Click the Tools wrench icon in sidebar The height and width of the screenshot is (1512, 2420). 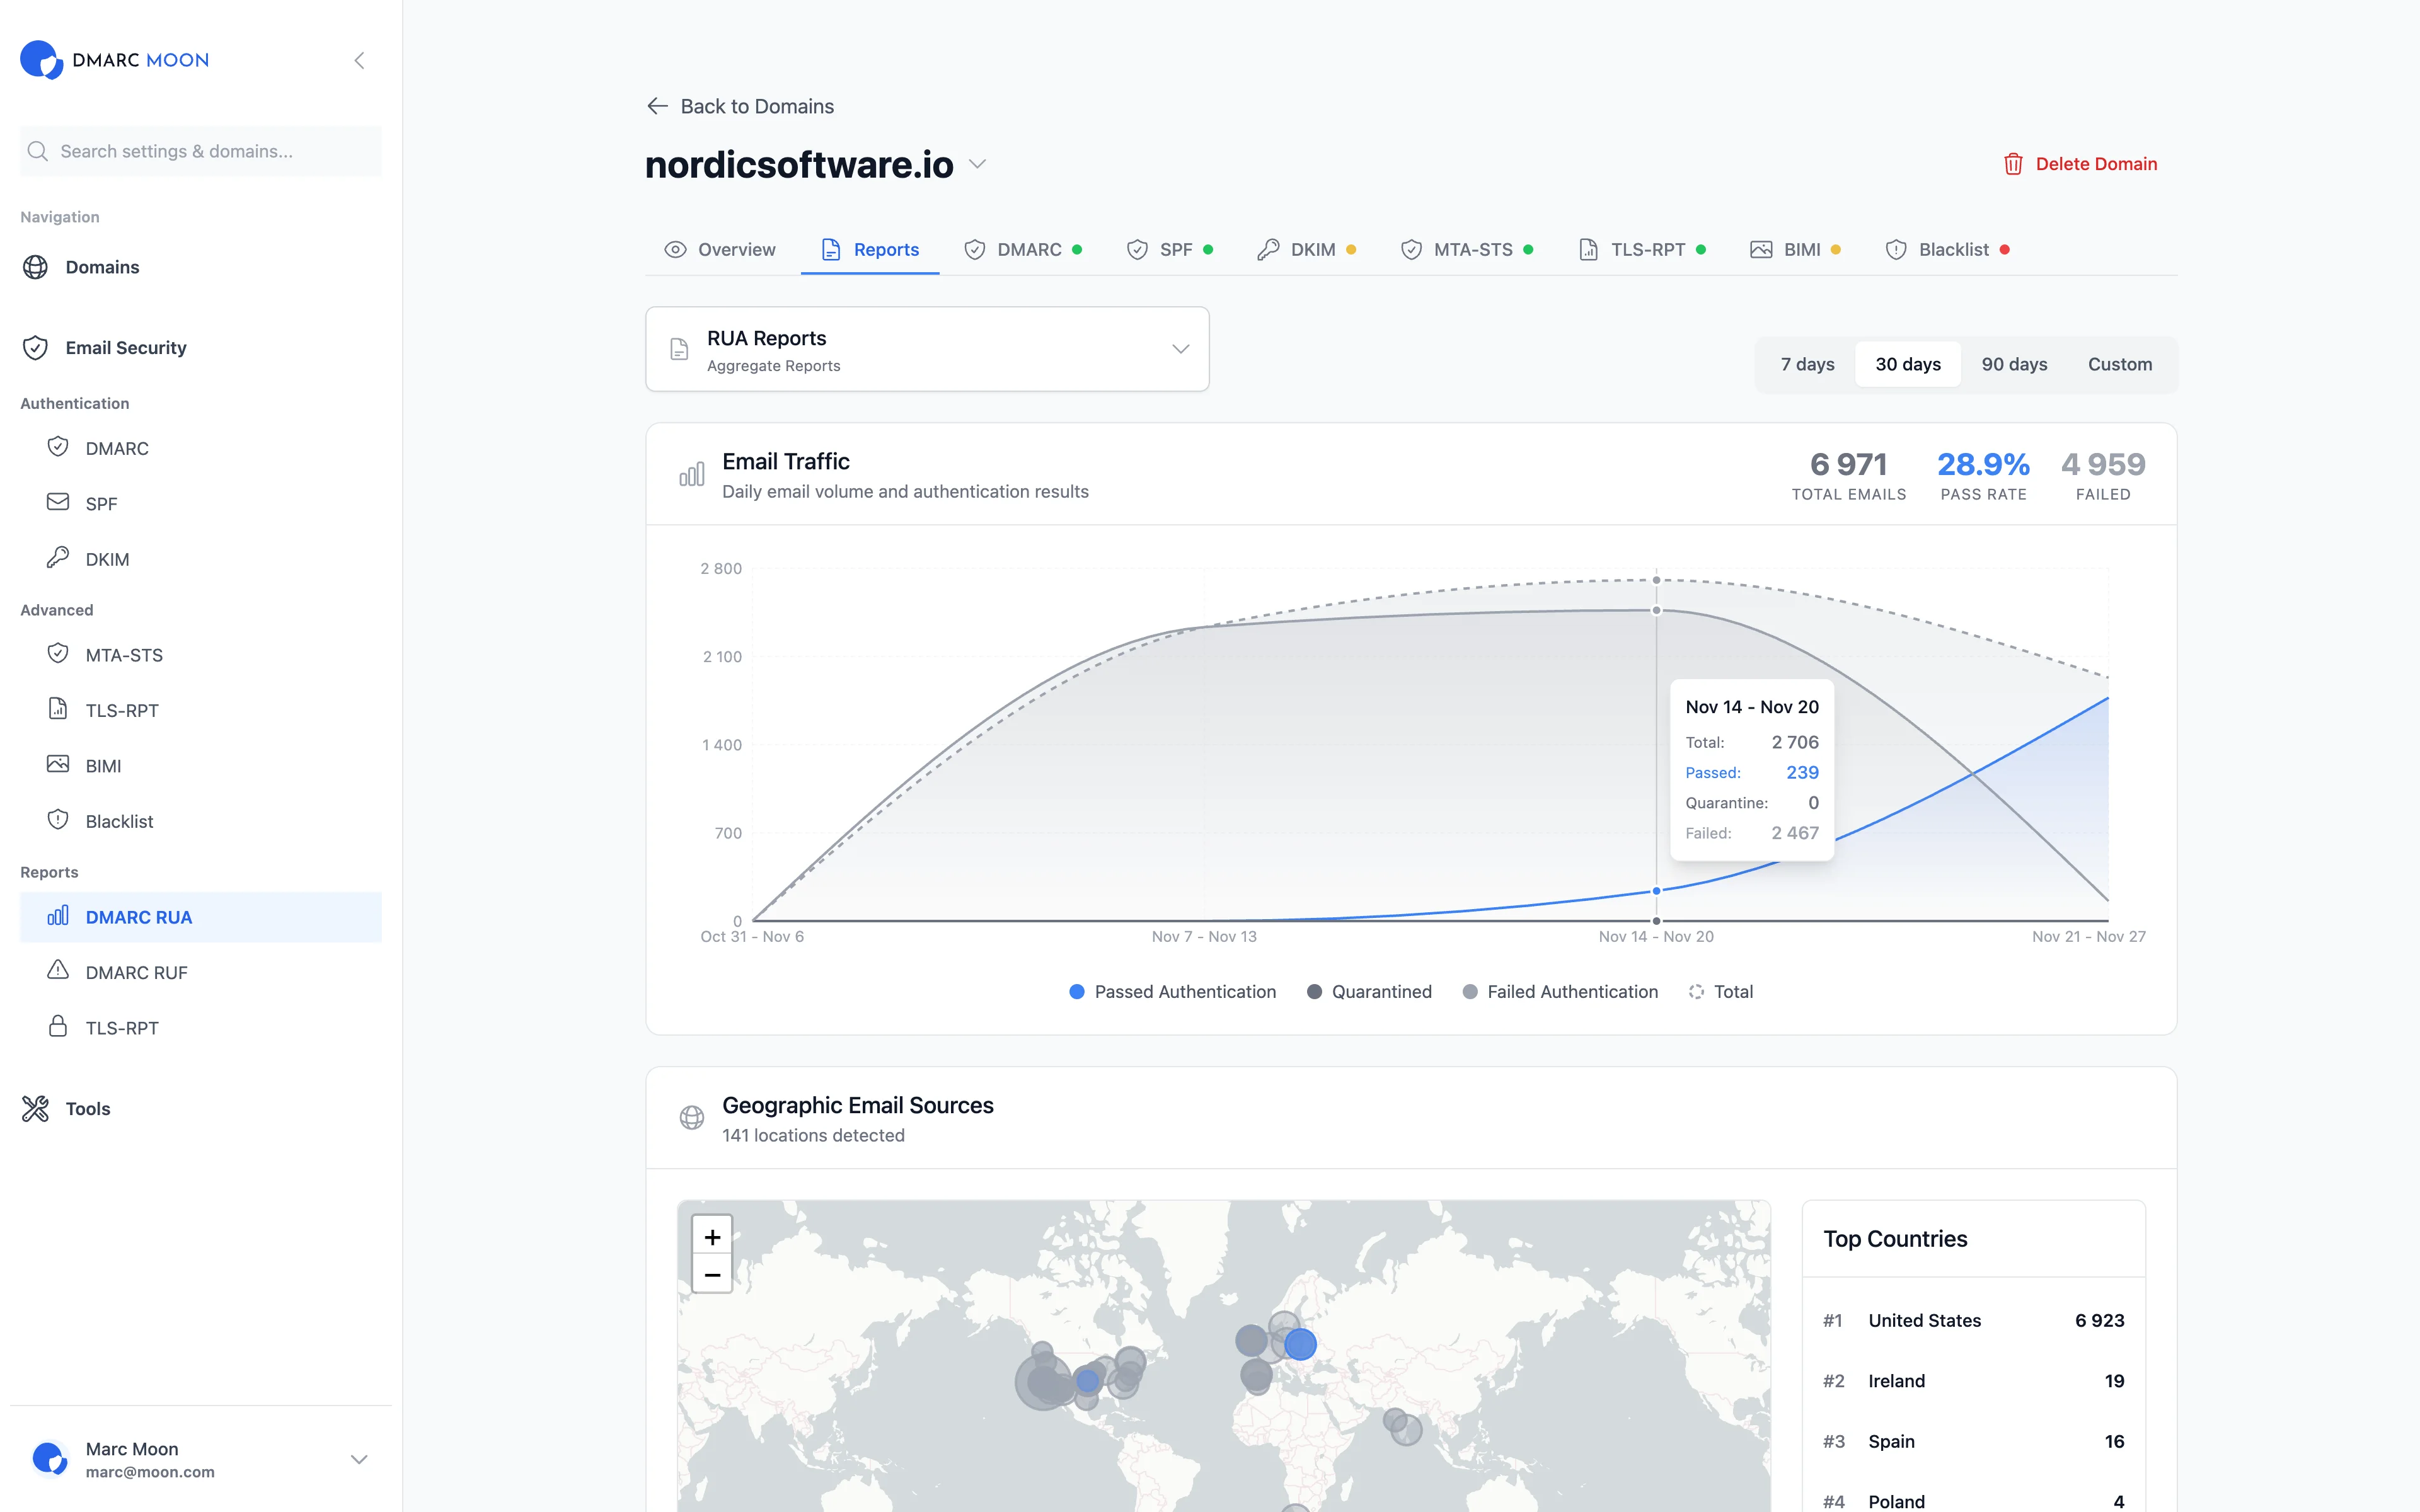(x=35, y=1108)
